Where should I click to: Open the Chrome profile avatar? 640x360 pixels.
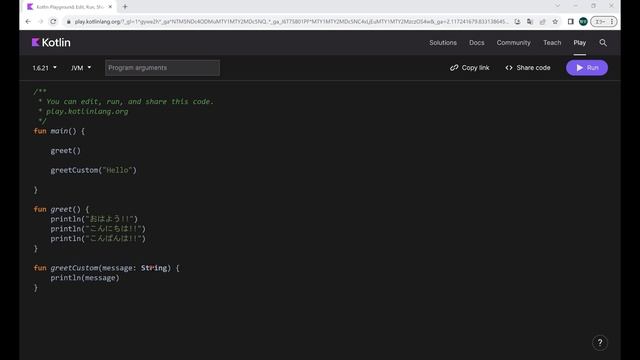coord(583,22)
